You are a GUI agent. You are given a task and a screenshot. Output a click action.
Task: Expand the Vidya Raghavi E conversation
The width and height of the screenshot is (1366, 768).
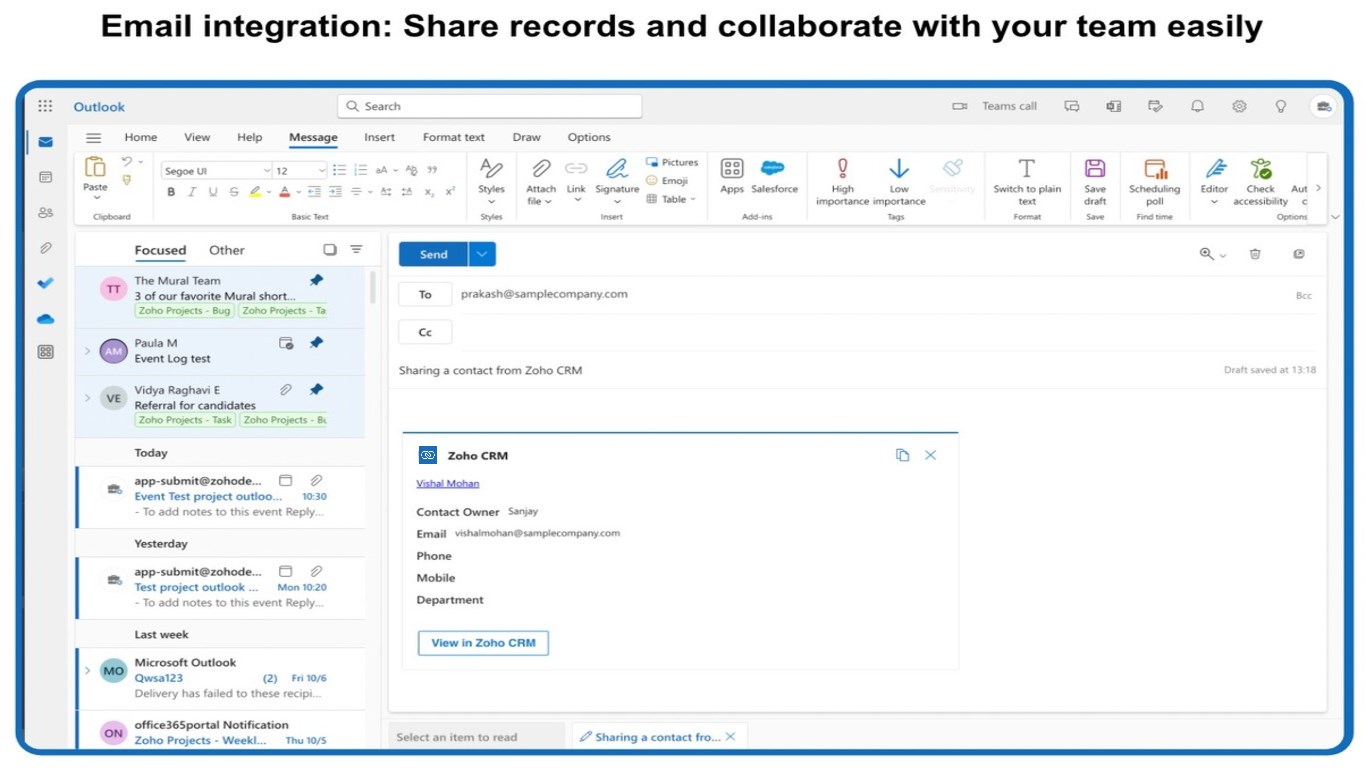point(88,398)
